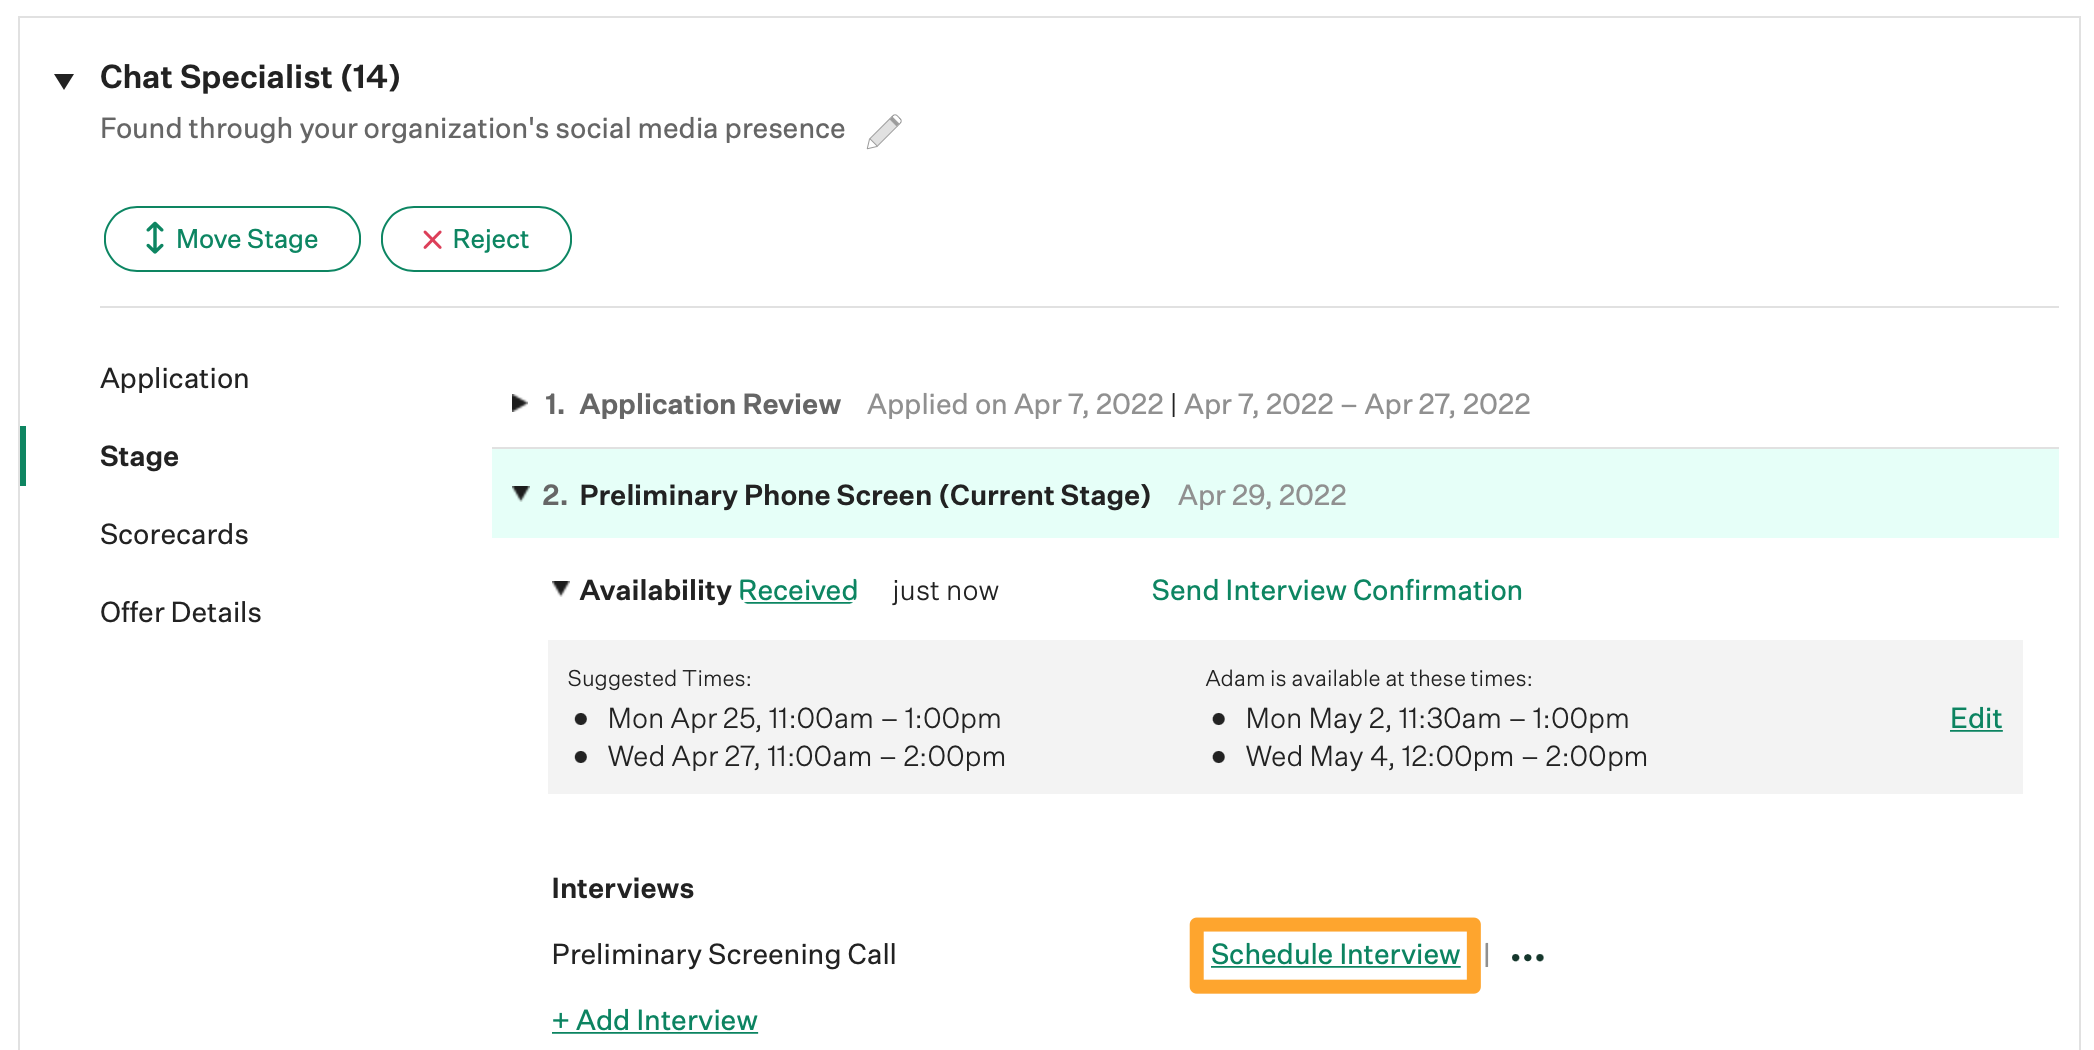Open the Offer Details tab
The height and width of the screenshot is (1050, 2094).
click(180, 612)
